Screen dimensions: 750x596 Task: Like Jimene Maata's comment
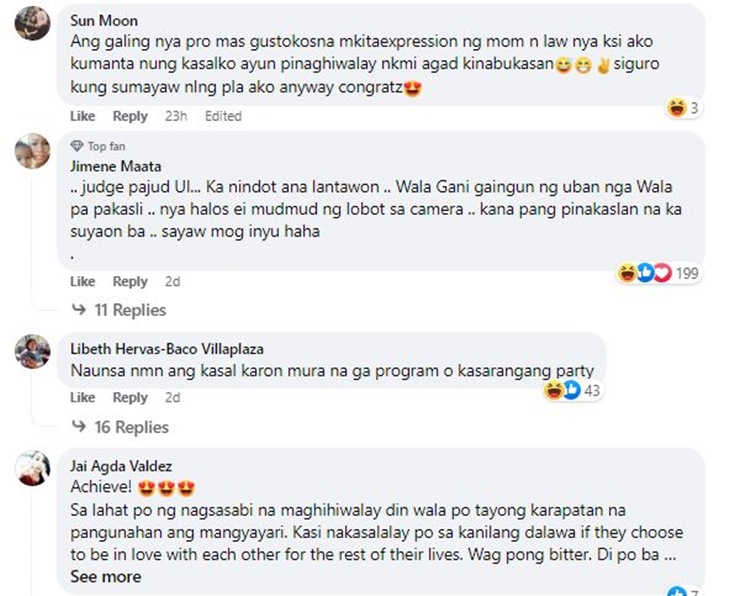tap(83, 281)
